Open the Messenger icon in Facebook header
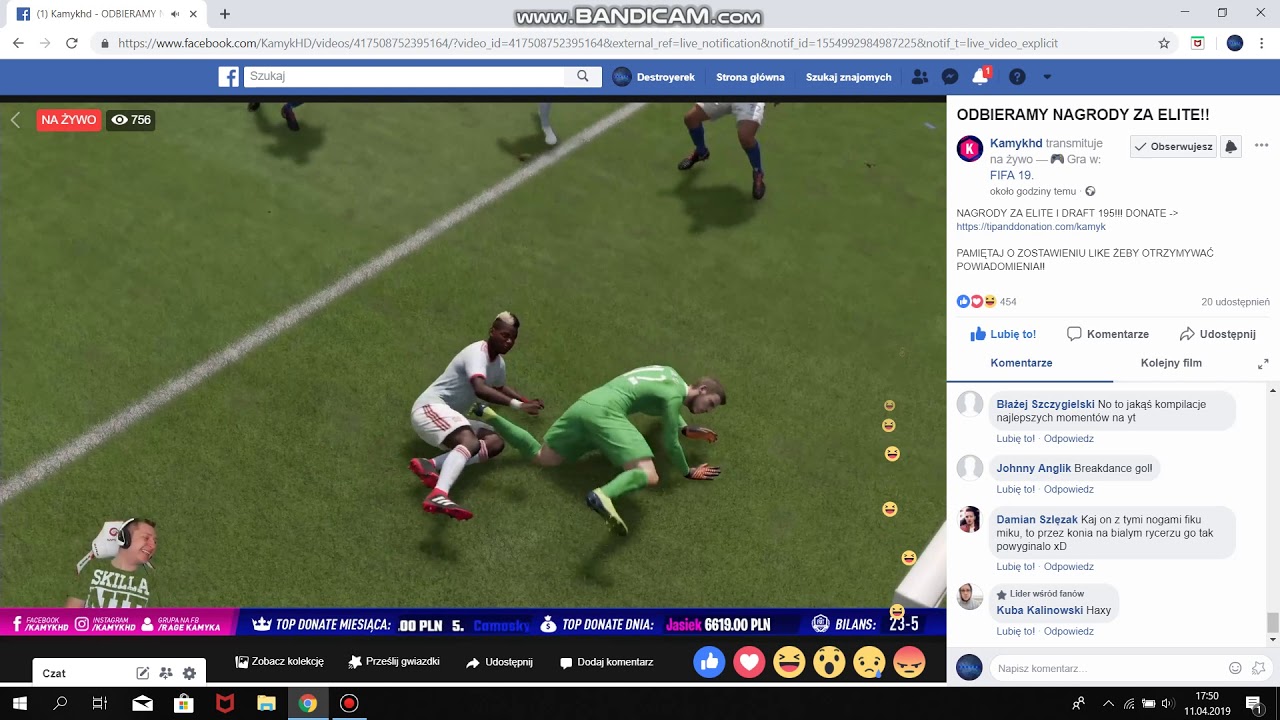Screen dimensions: 1280x720 click(x=950, y=77)
